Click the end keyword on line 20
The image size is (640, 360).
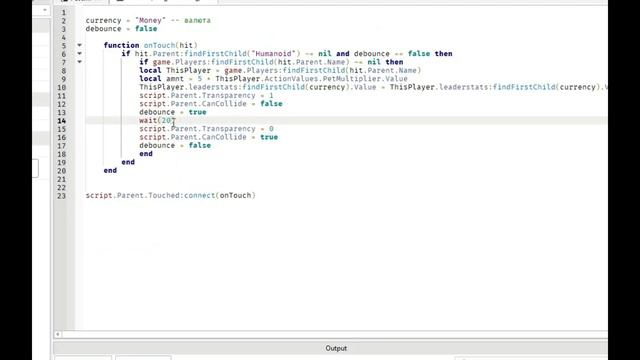click(110, 170)
